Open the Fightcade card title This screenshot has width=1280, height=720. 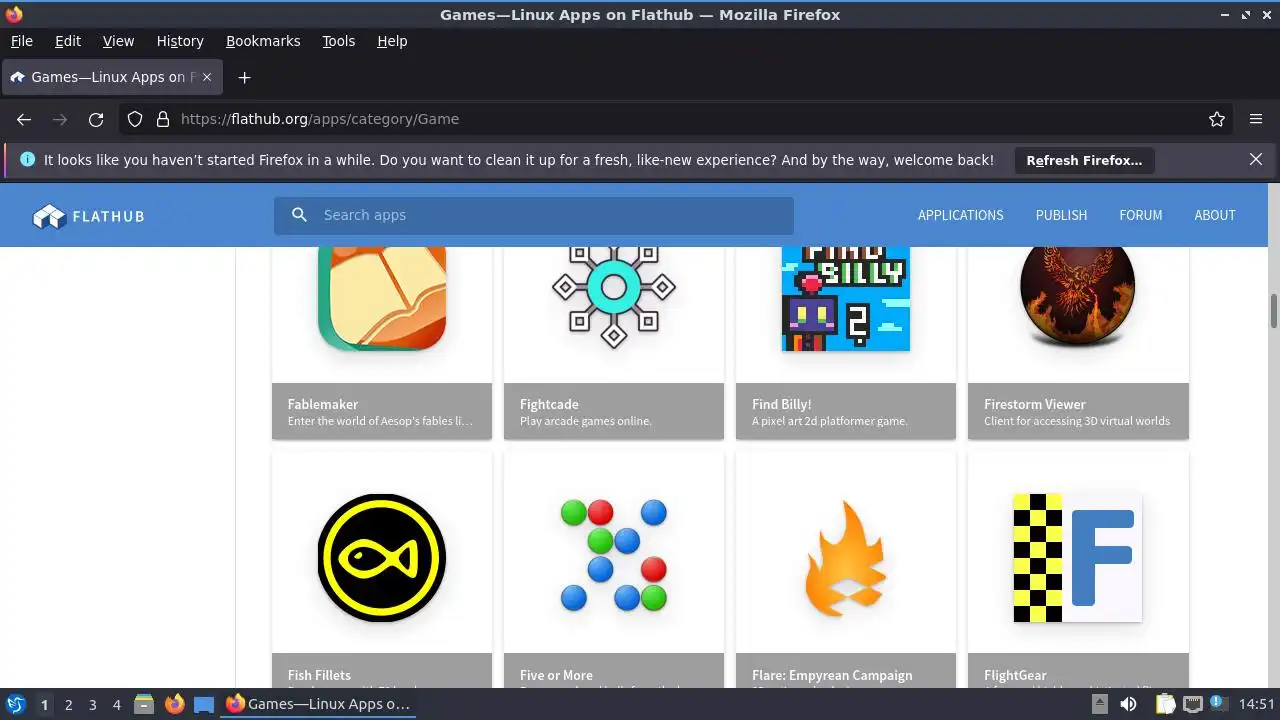(x=549, y=404)
